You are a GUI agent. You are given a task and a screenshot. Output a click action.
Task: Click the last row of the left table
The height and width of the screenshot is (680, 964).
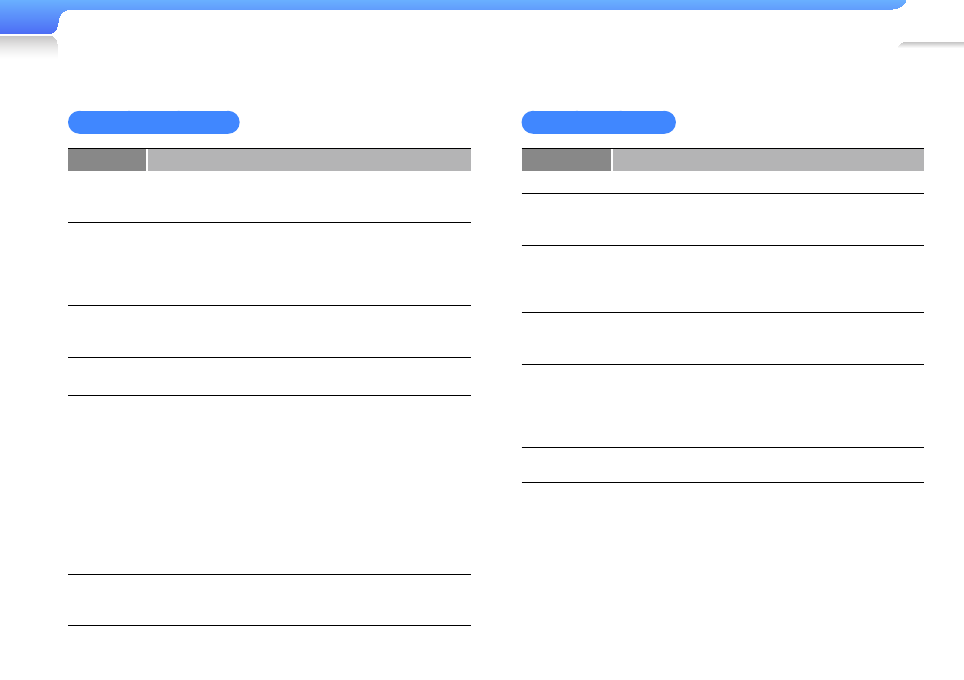pyautogui.click(x=269, y=600)
